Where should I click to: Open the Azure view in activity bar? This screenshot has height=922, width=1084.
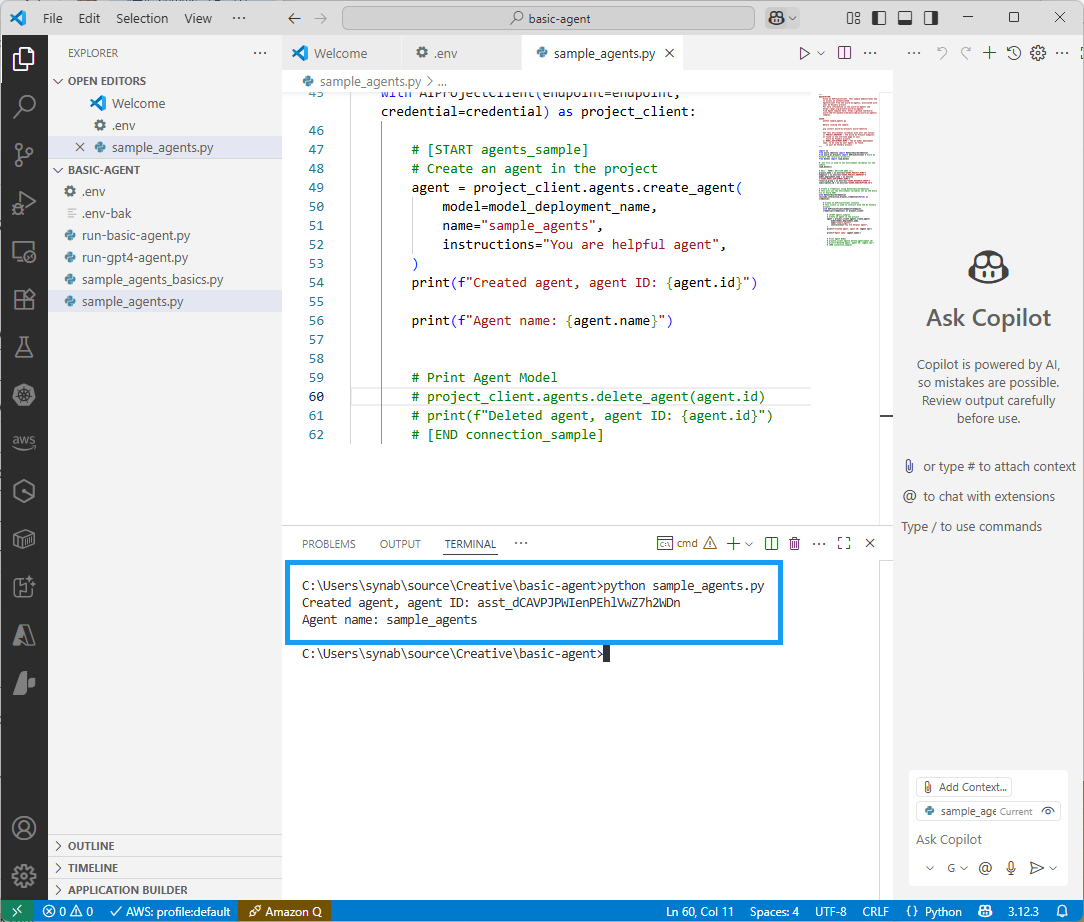[x=24, y=634]
